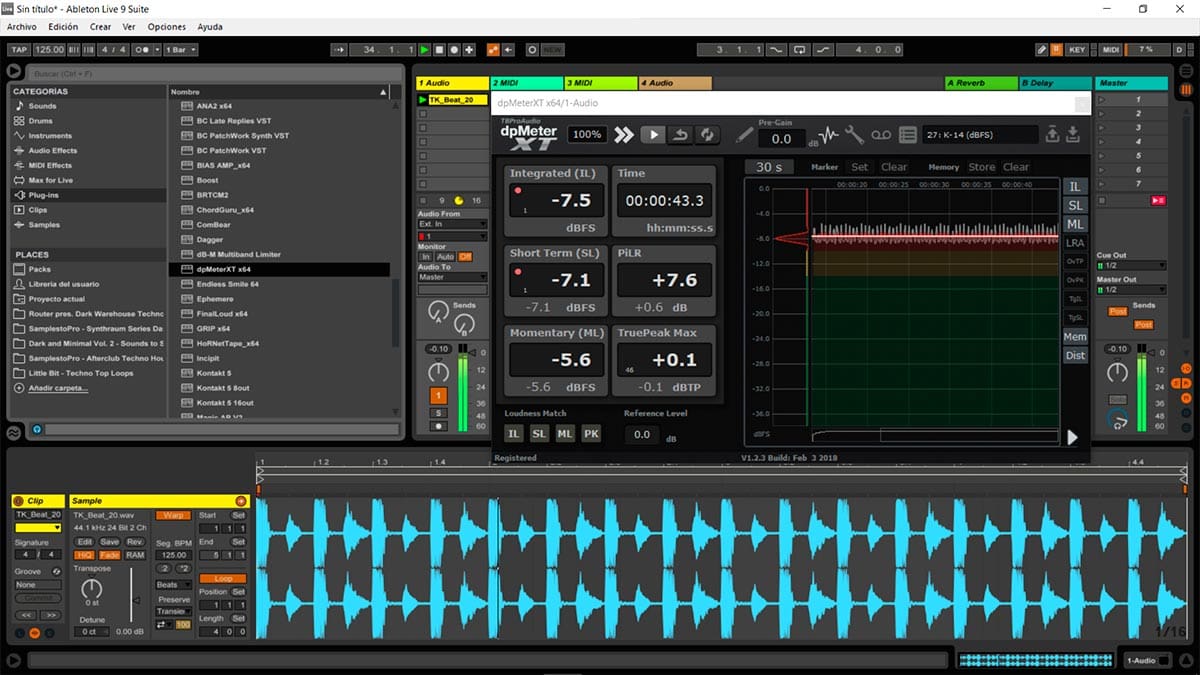Open the Ayuda menu
This screenshot has height=675, width=1200.
(x=210, y=27)
